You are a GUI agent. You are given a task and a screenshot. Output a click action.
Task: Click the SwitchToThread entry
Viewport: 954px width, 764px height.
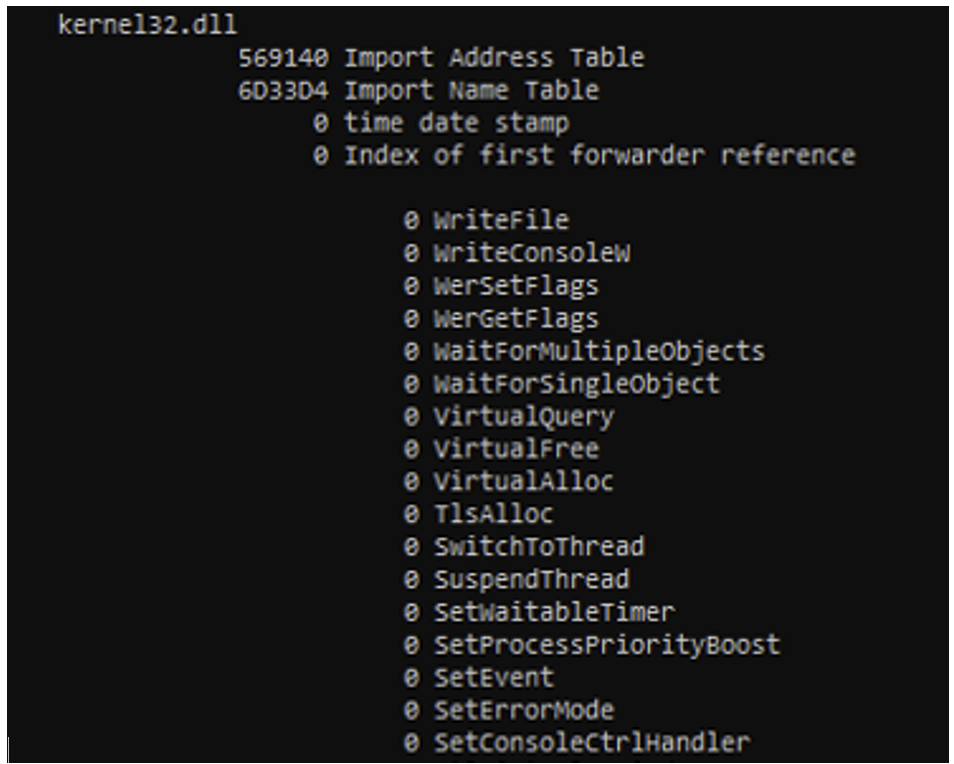pyautogui.click(x=538, y=547)
